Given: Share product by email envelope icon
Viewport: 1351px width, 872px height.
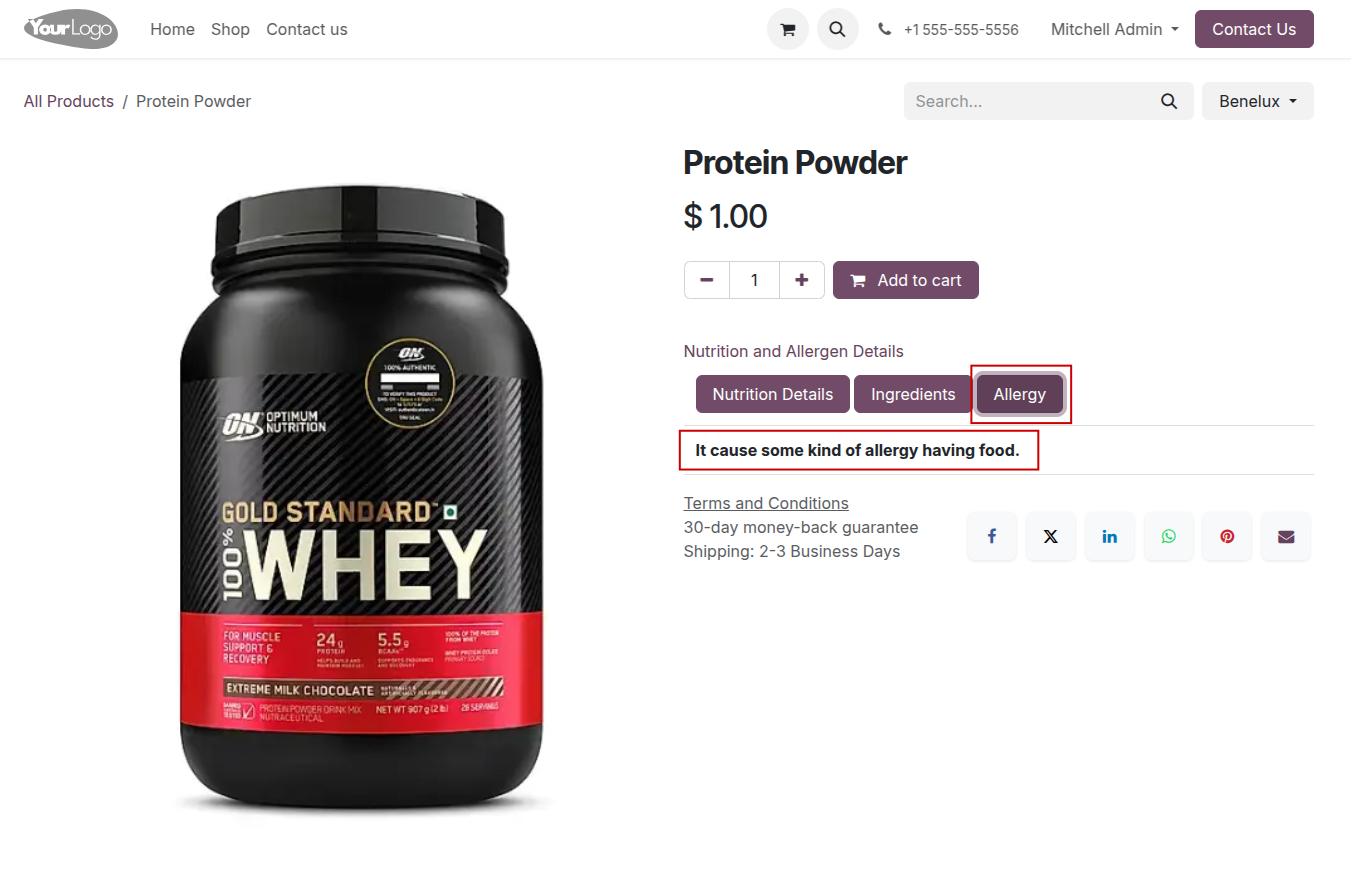Looking at the screenshot, I should coord(1286,536).
